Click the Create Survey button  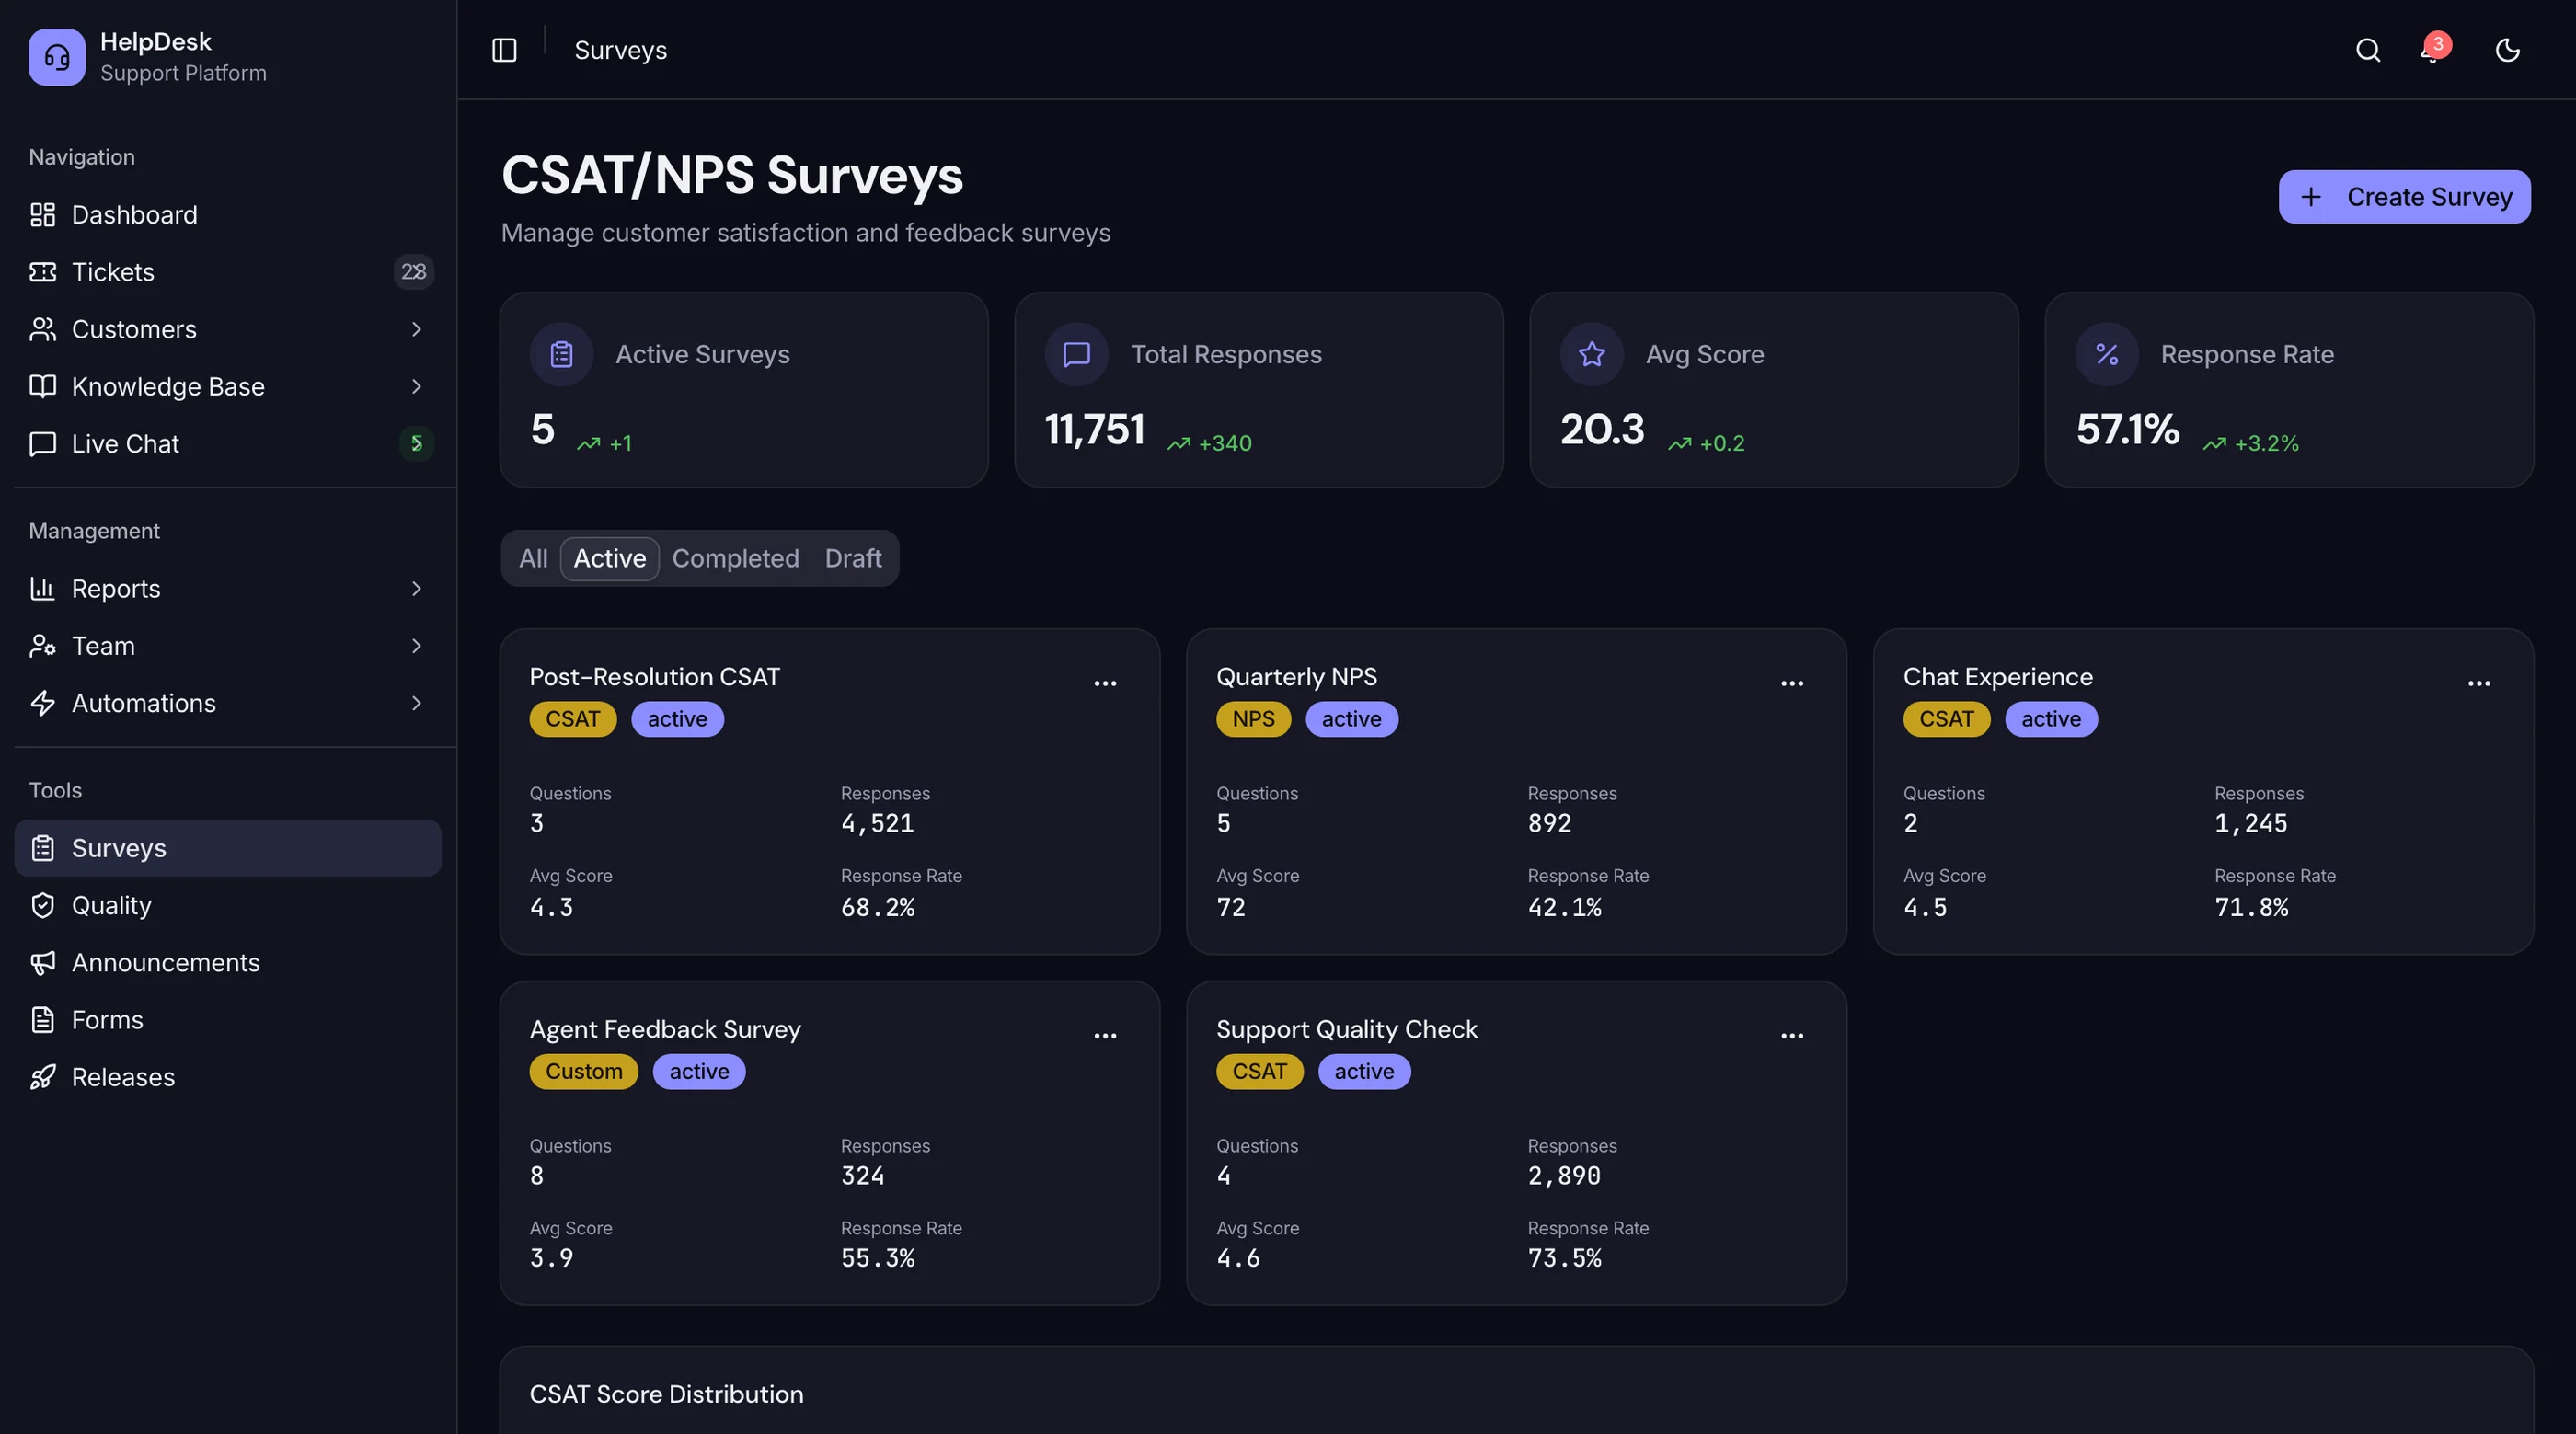click(x=2404, y=197)
